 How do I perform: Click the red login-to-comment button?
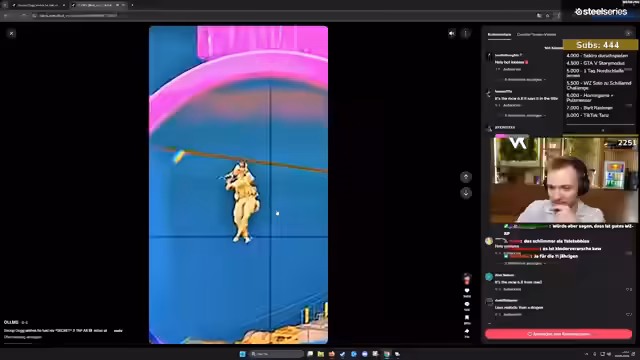pos(558,334)
